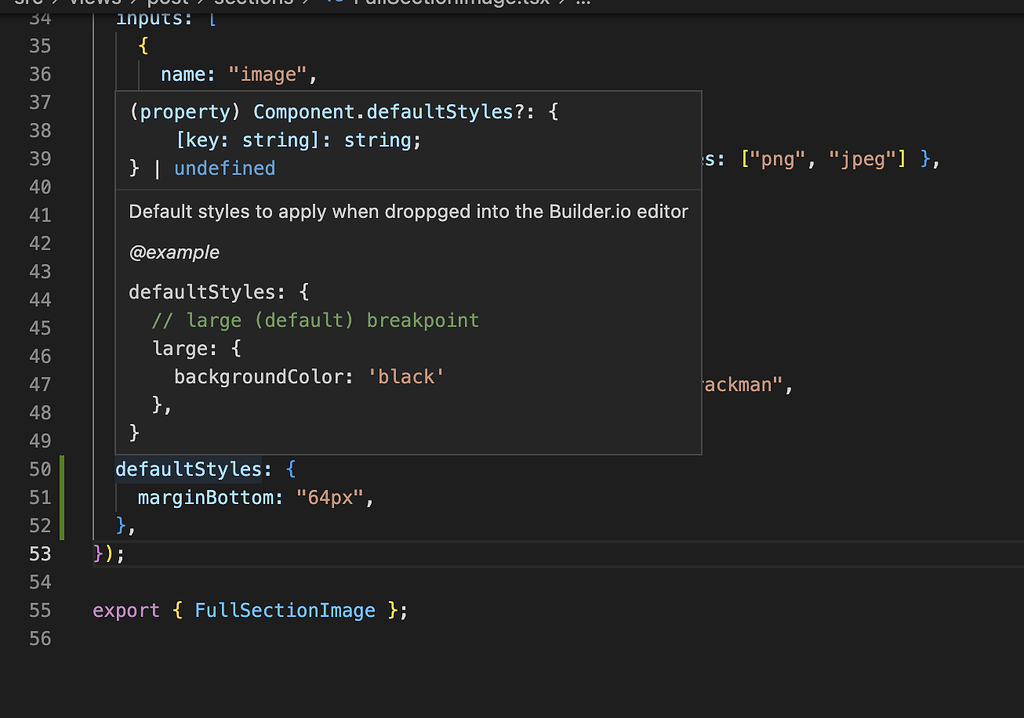Click "undefined" type in hover tooltip

[x=225, y=168]
